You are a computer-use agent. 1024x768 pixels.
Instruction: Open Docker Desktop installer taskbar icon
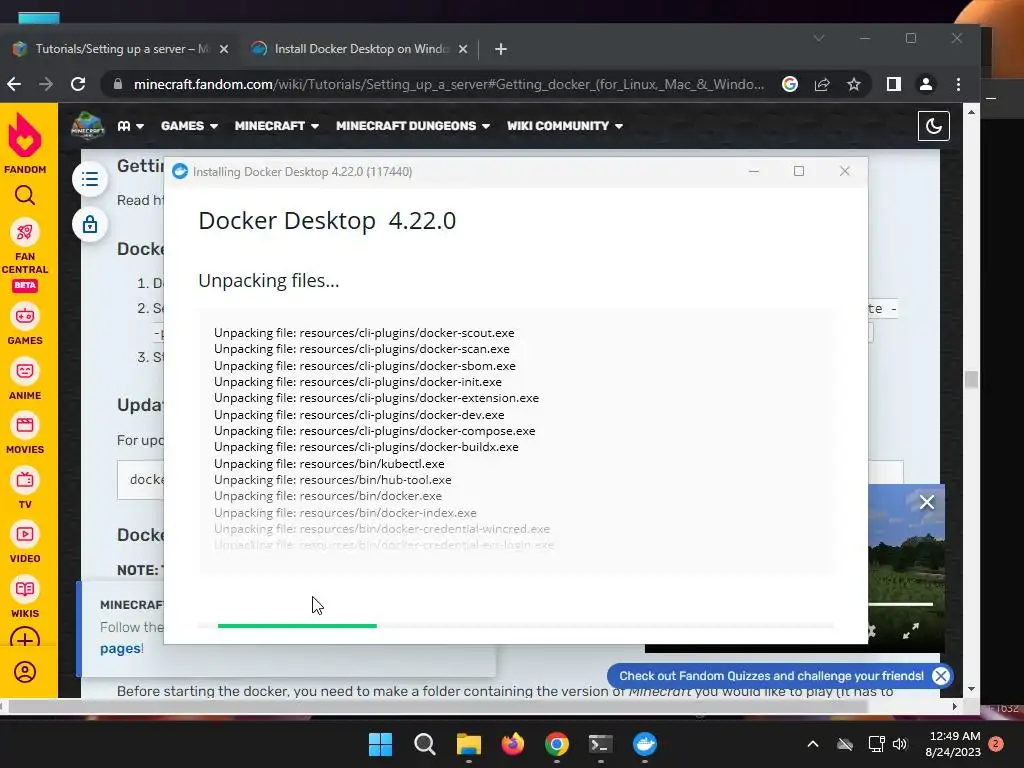tap(645, 744)
